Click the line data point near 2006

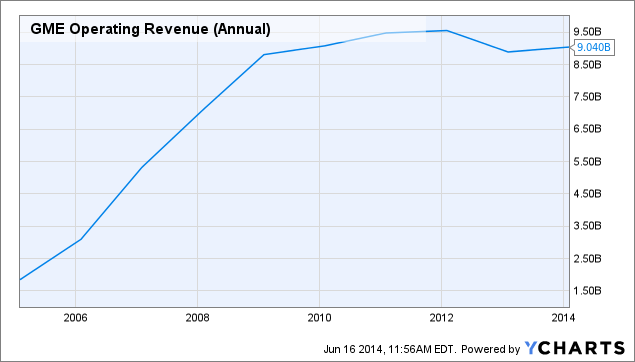pyautogui.click(x=81, y=239)
